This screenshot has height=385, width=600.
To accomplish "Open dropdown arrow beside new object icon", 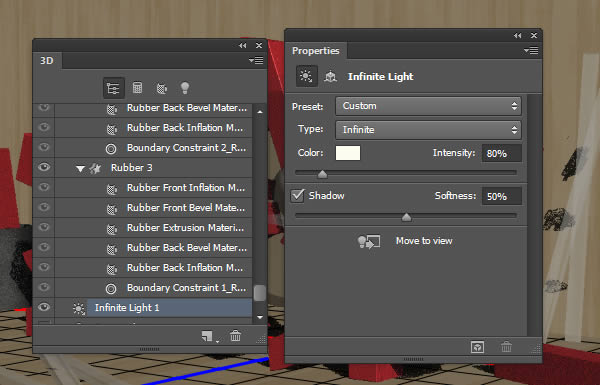I will click(x=217, y=341).
